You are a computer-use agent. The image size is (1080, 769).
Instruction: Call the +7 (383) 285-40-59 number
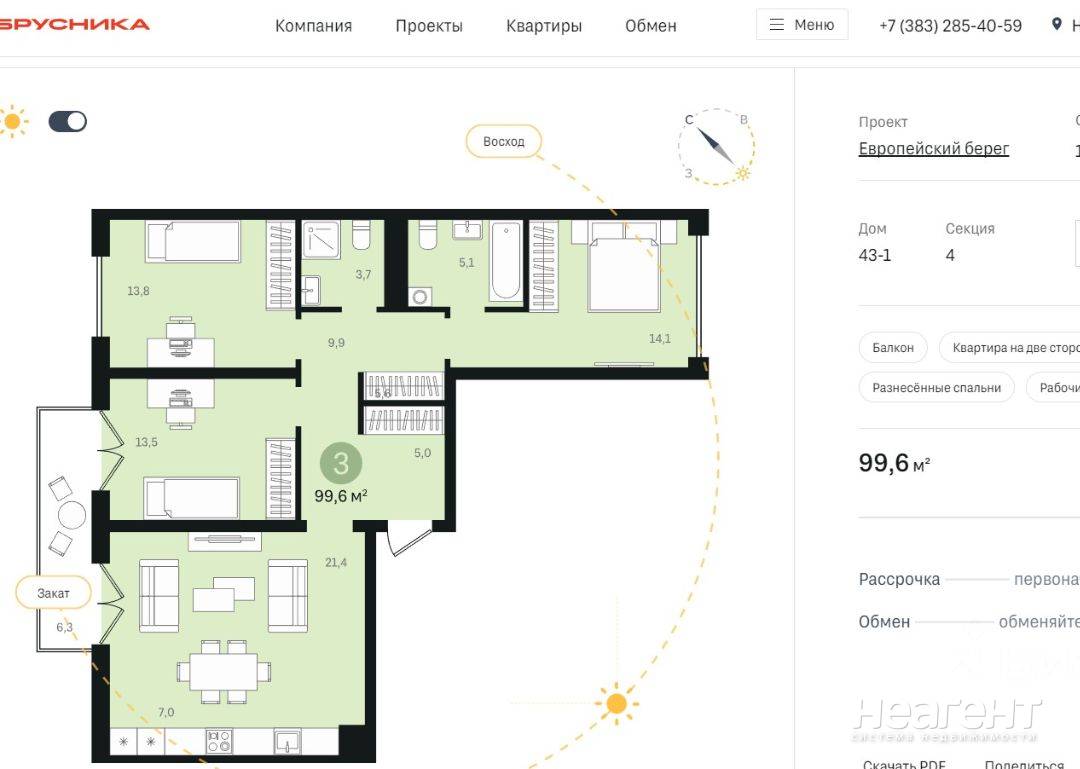tap(950, 26)
